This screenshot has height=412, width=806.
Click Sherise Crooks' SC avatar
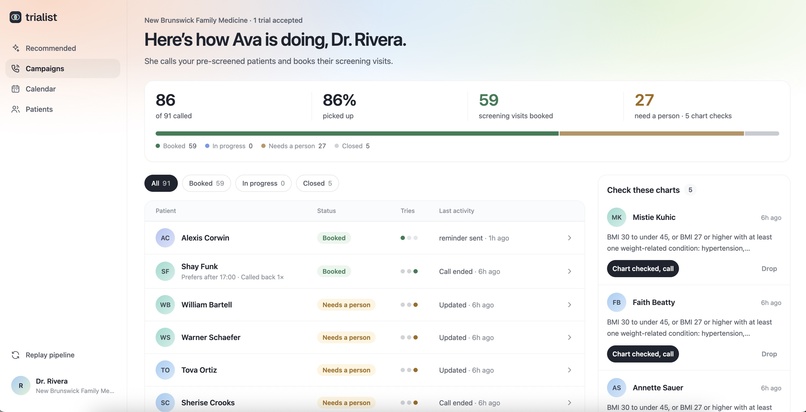click(x=165, y=403)
